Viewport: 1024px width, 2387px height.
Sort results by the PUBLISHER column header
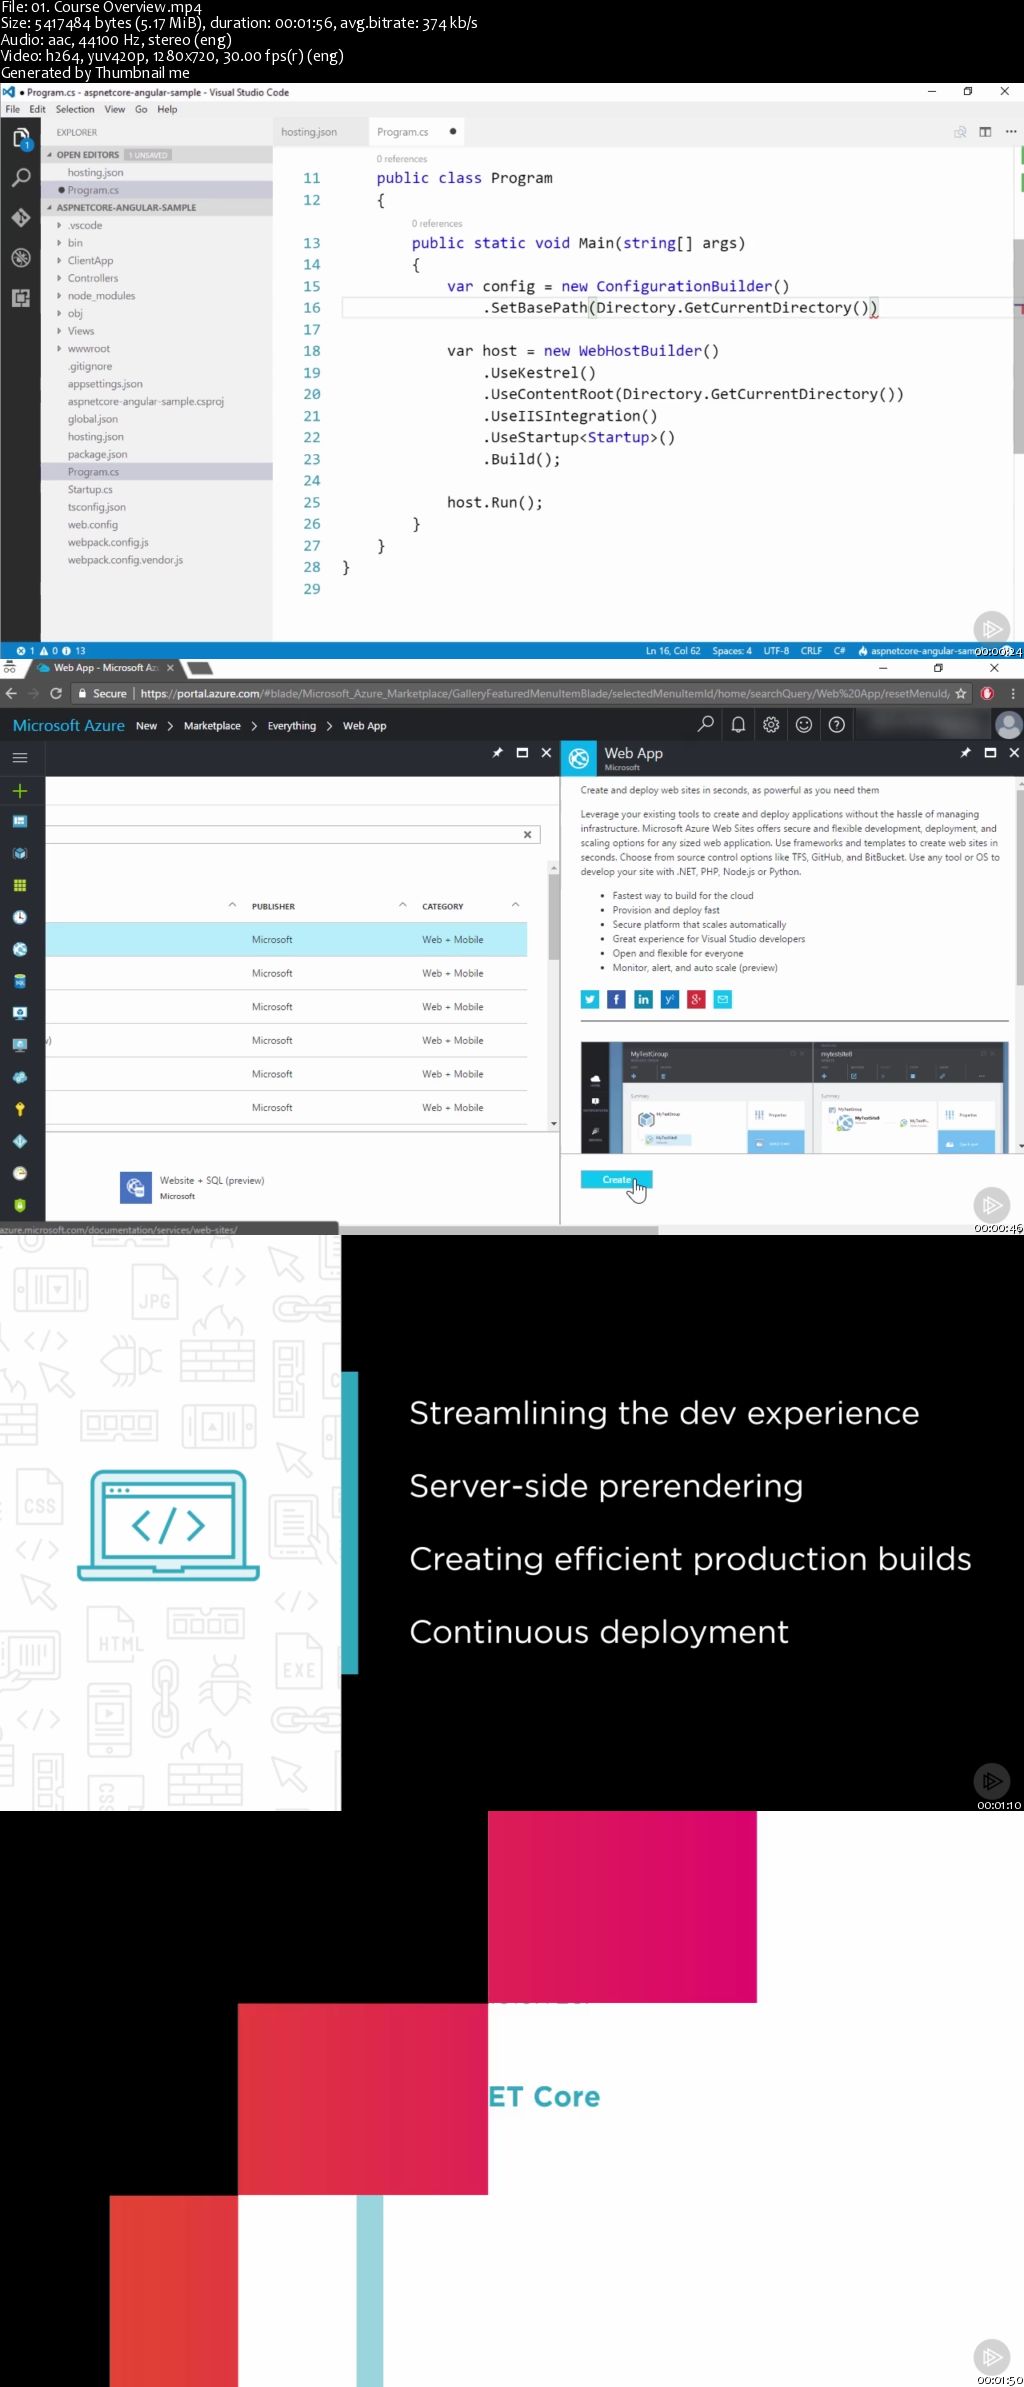(273, 906)
